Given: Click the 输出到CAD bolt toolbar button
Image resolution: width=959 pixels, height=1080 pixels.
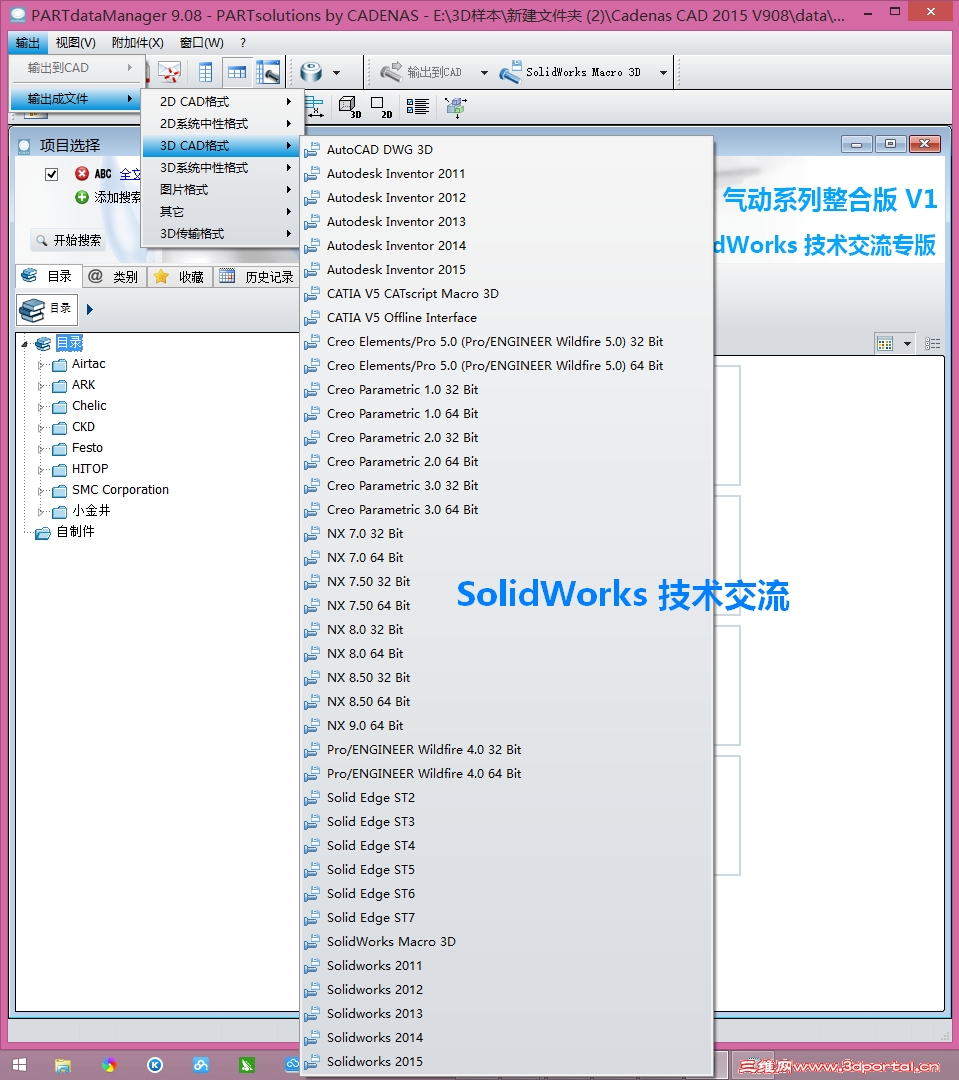Looking at the screenshot, I should point(420,72).
